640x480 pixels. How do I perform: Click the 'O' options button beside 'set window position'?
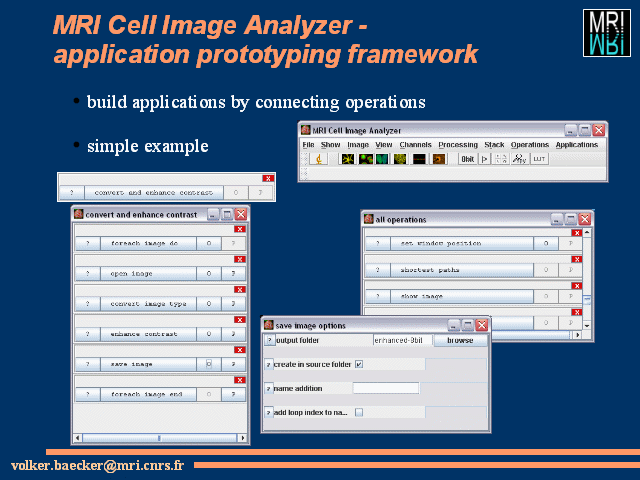546,243
